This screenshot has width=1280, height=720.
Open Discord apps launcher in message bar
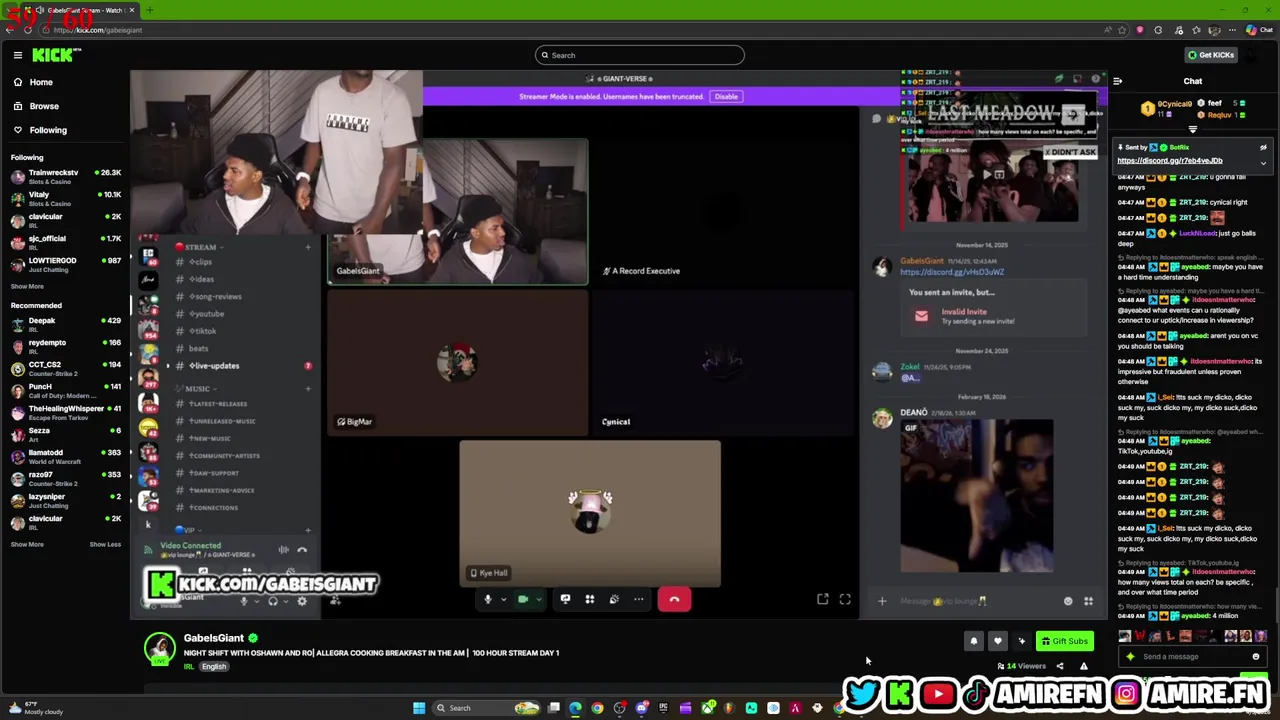(1088, 601)
